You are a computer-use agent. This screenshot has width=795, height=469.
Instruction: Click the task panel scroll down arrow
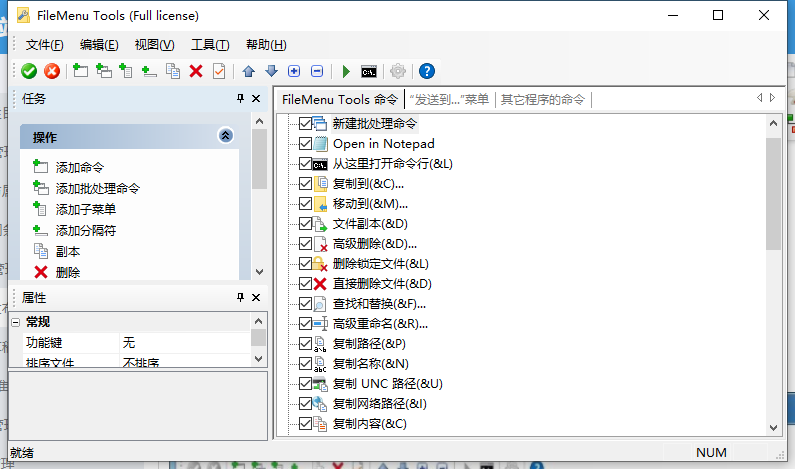click(260, 272)
